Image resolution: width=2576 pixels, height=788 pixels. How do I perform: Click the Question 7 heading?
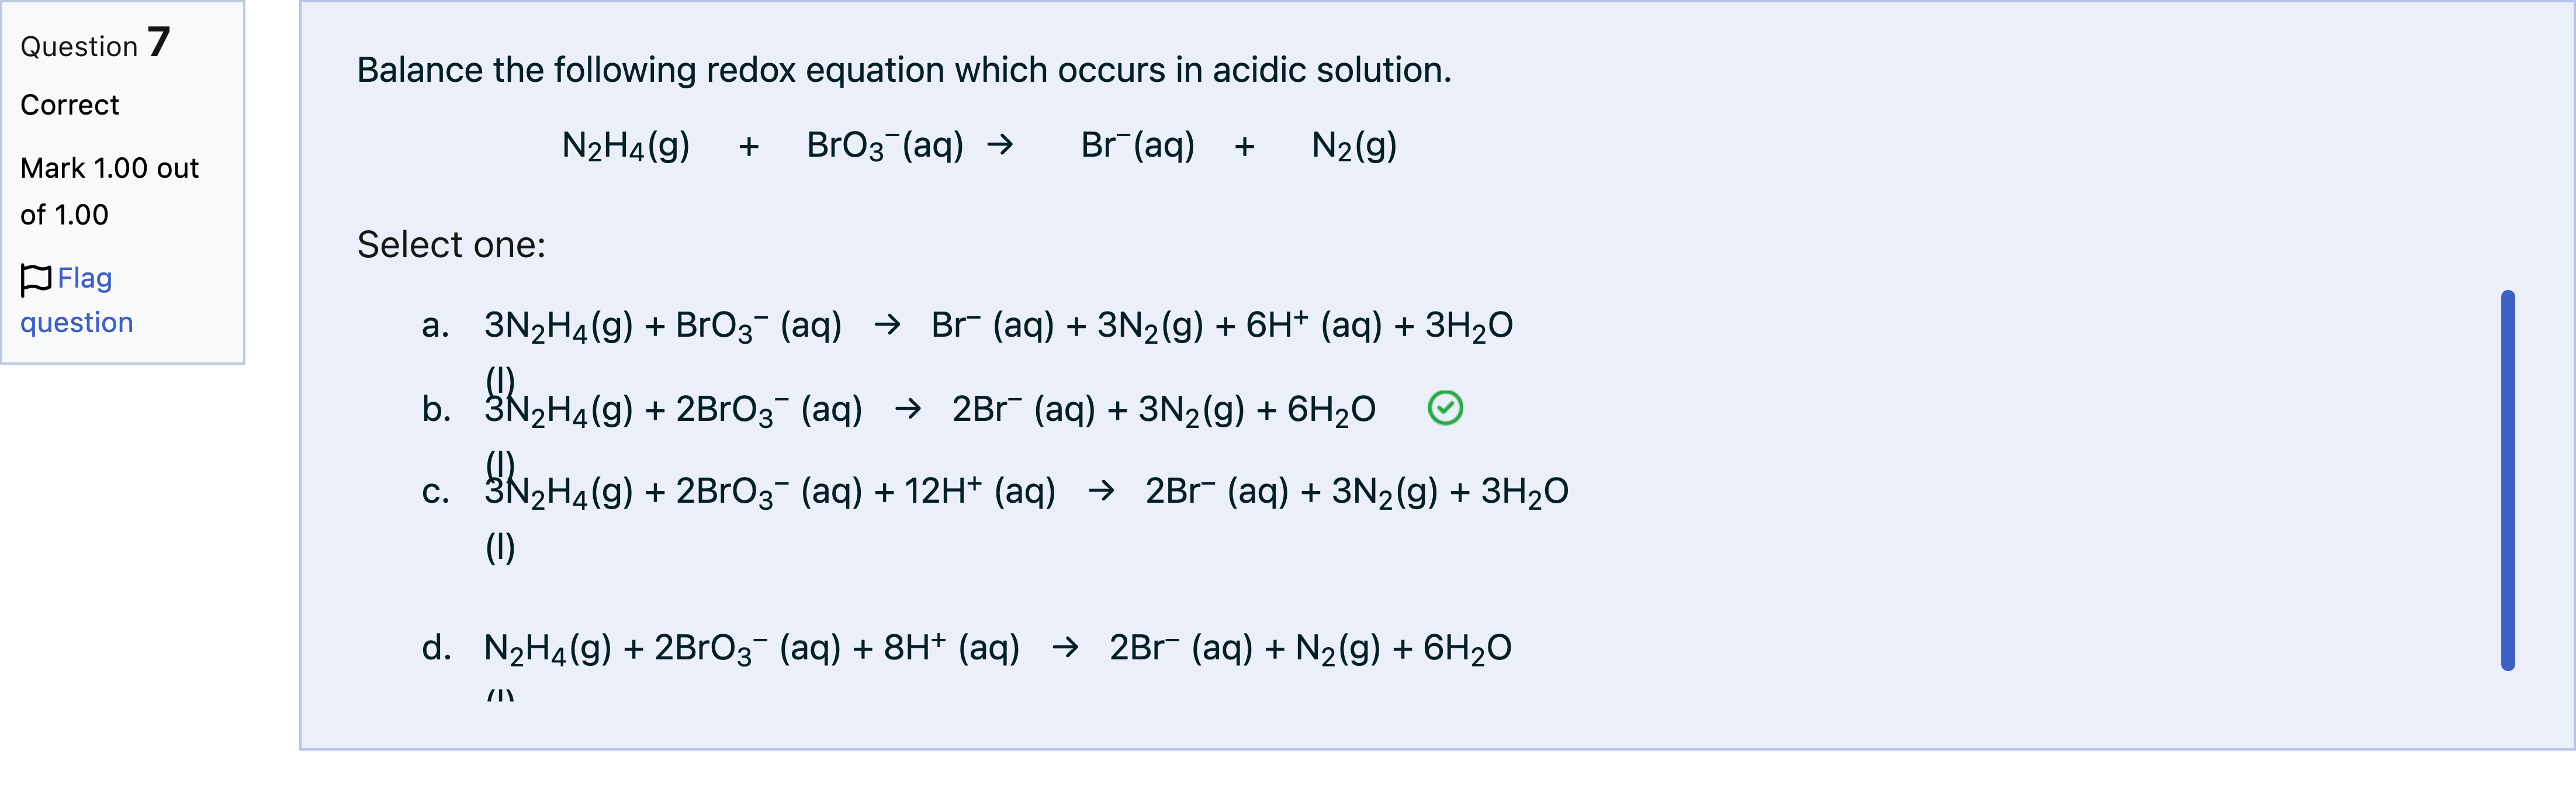click(x=95, y=44)
